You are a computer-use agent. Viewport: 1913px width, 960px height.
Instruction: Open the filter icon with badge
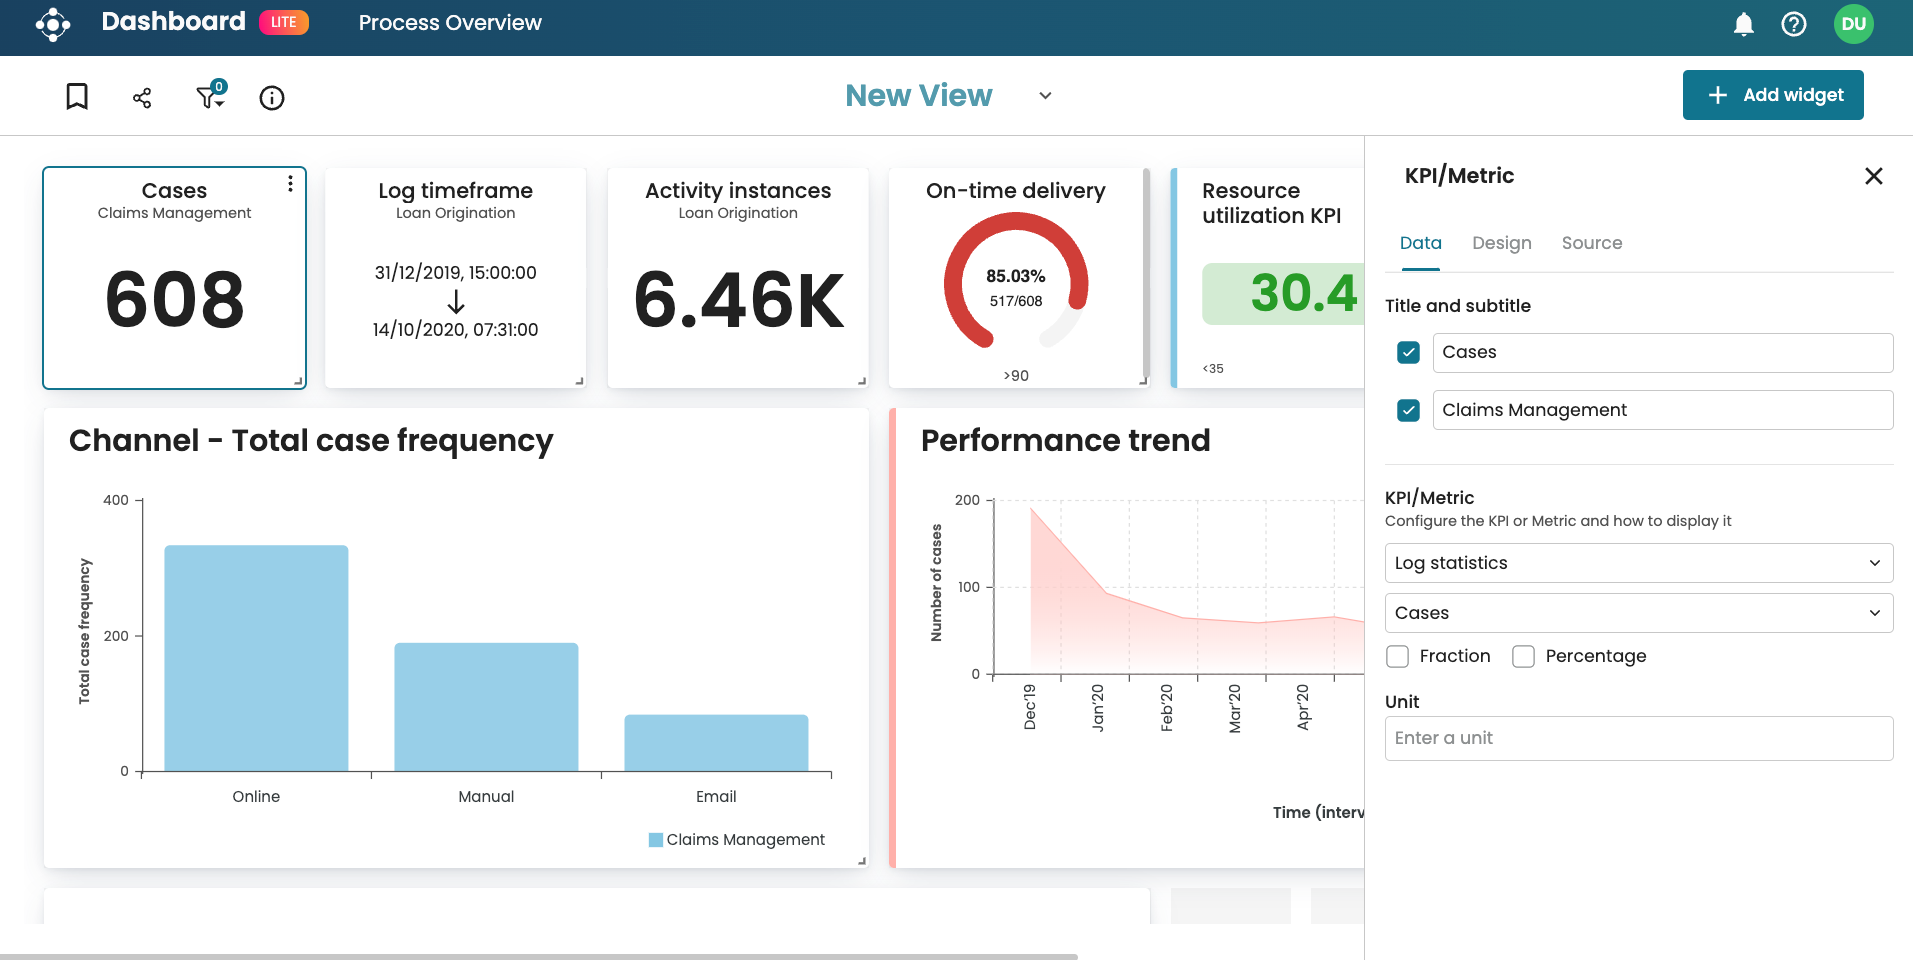(x=210, y=96)
